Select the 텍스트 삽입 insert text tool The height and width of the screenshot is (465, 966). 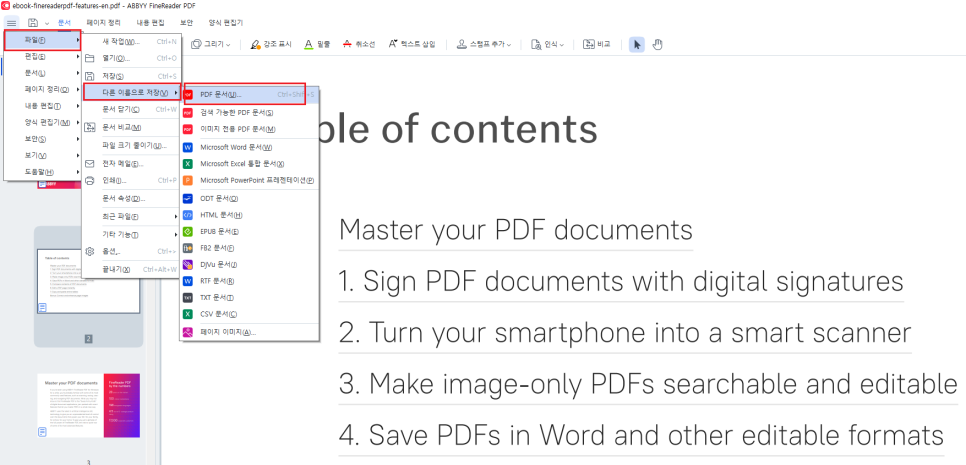coord(412,44)
